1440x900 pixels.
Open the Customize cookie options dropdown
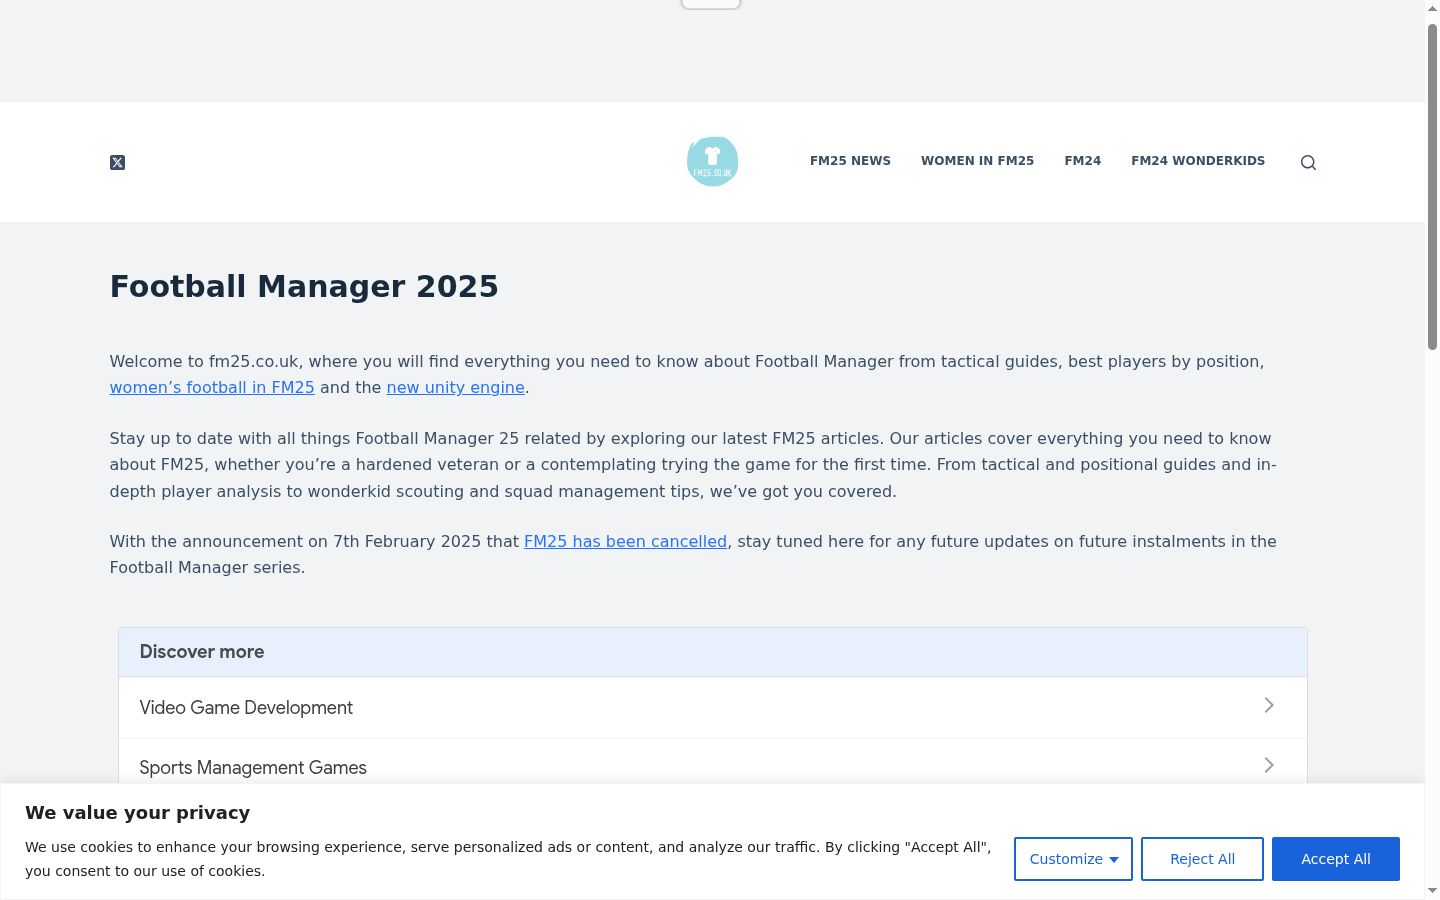pos(1073,859)
